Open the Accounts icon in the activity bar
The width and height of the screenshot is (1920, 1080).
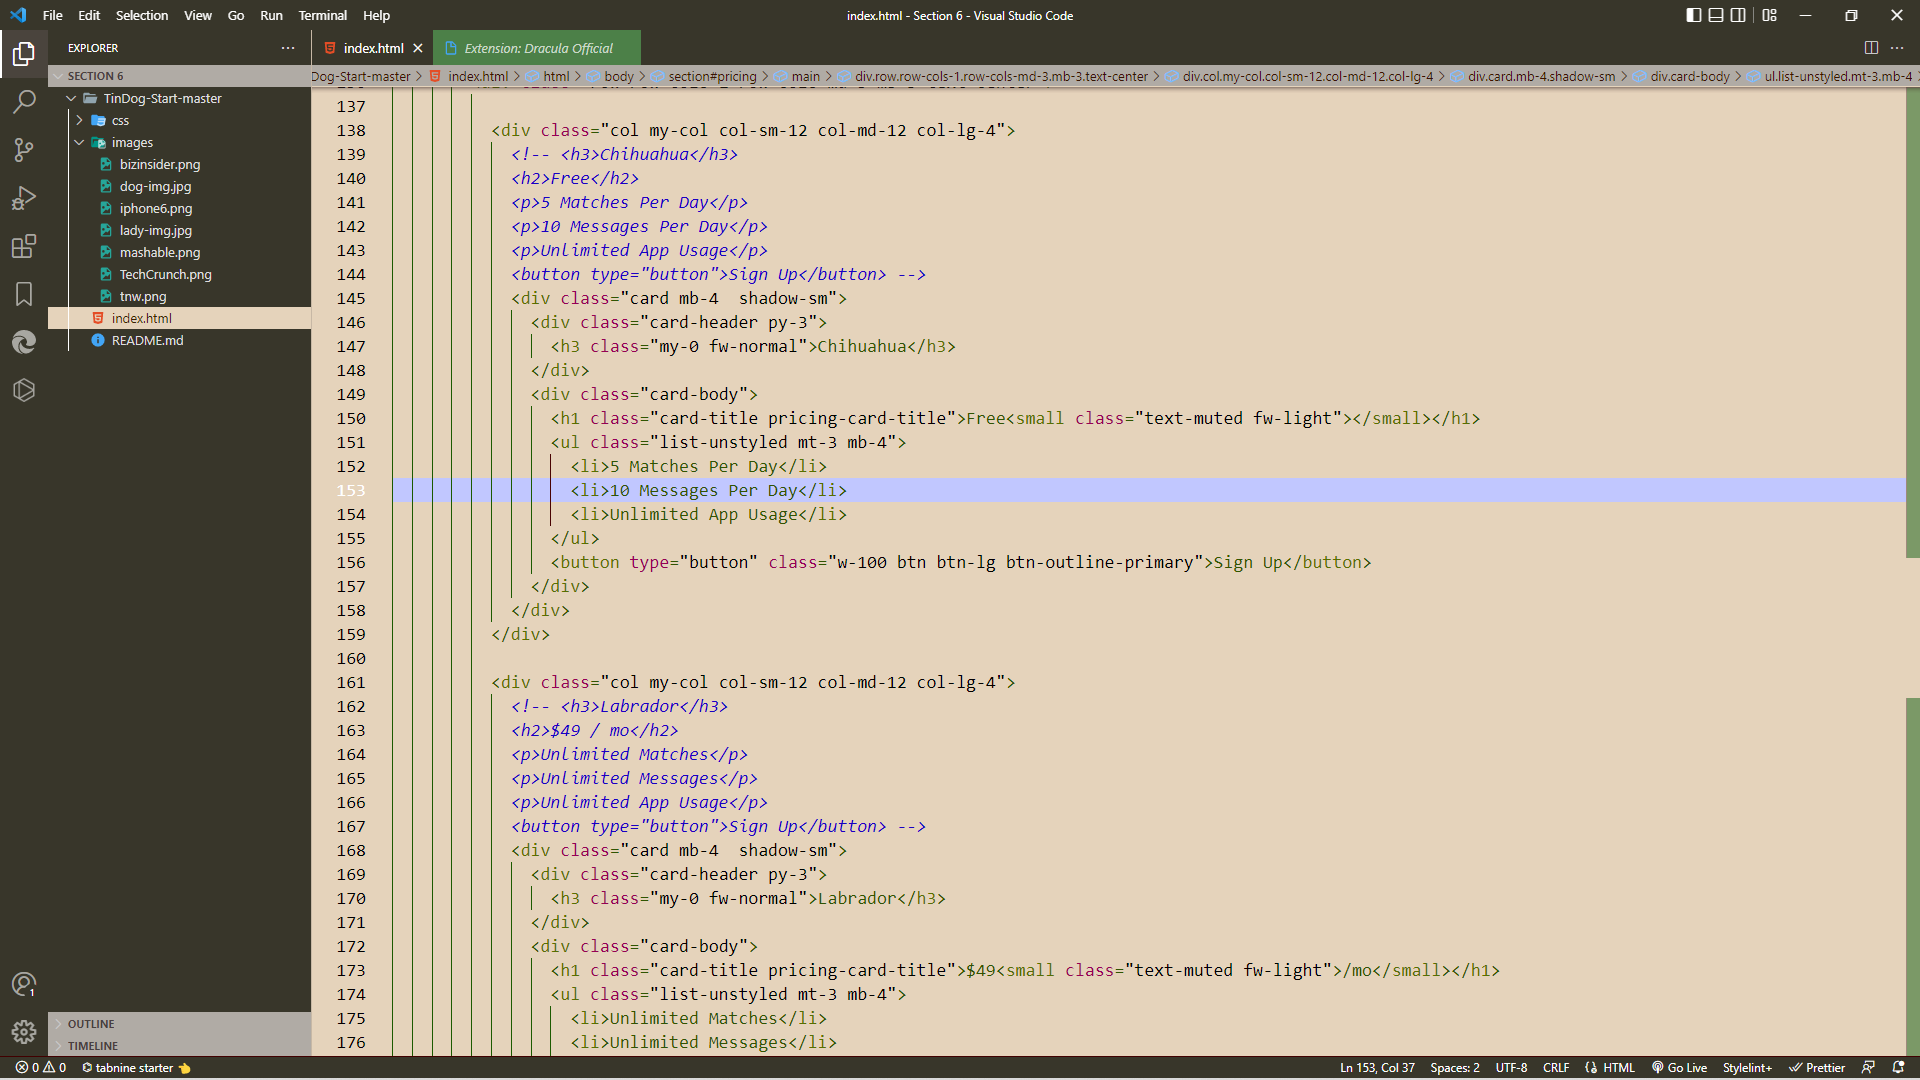coord(24,984)
